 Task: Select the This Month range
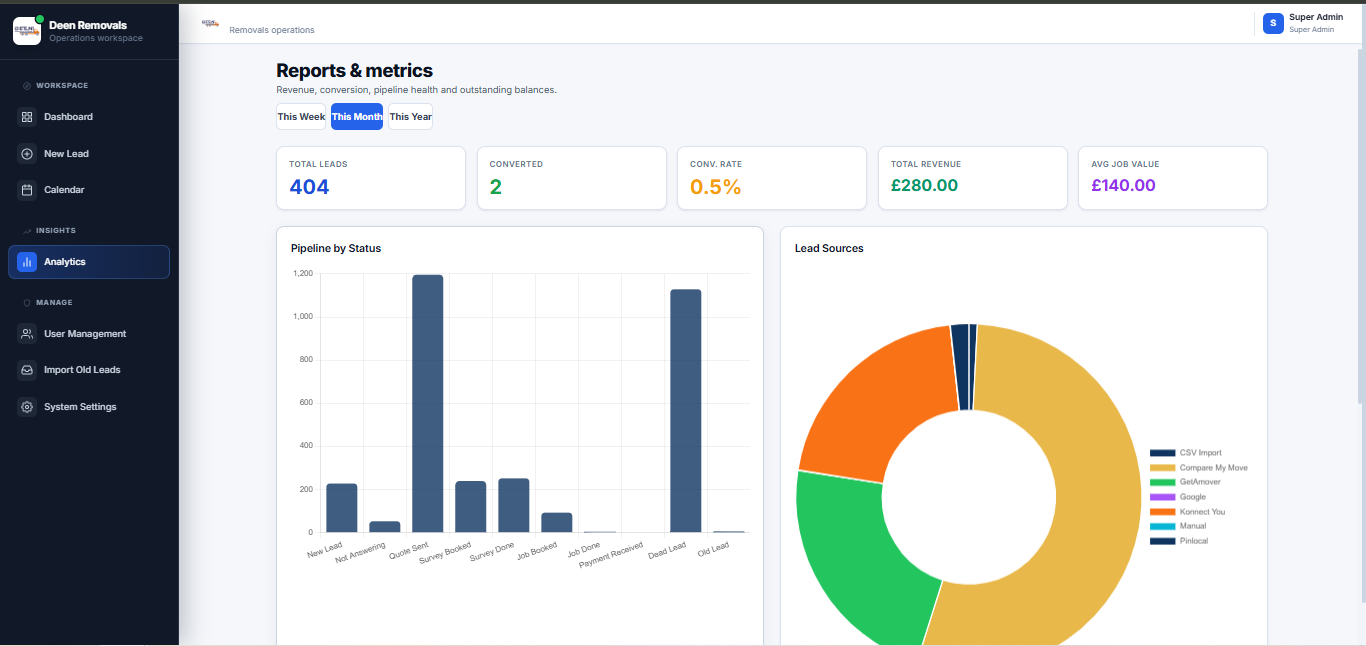[357, 117]
